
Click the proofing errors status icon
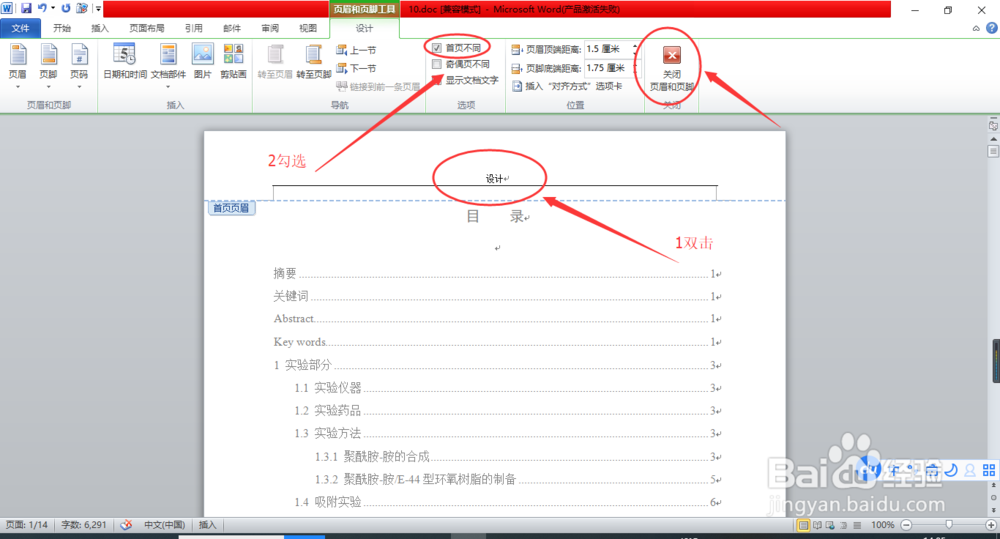[x=126, y=525]
